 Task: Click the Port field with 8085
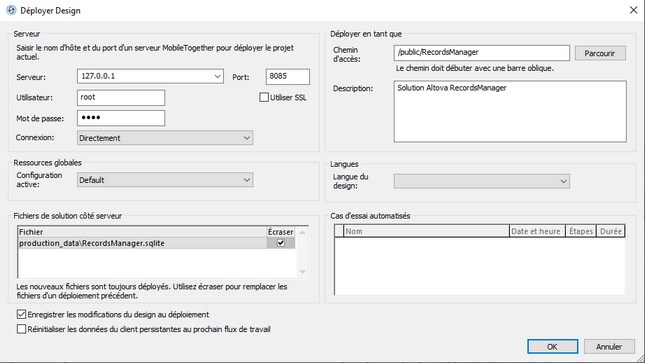tap(288, 77)
